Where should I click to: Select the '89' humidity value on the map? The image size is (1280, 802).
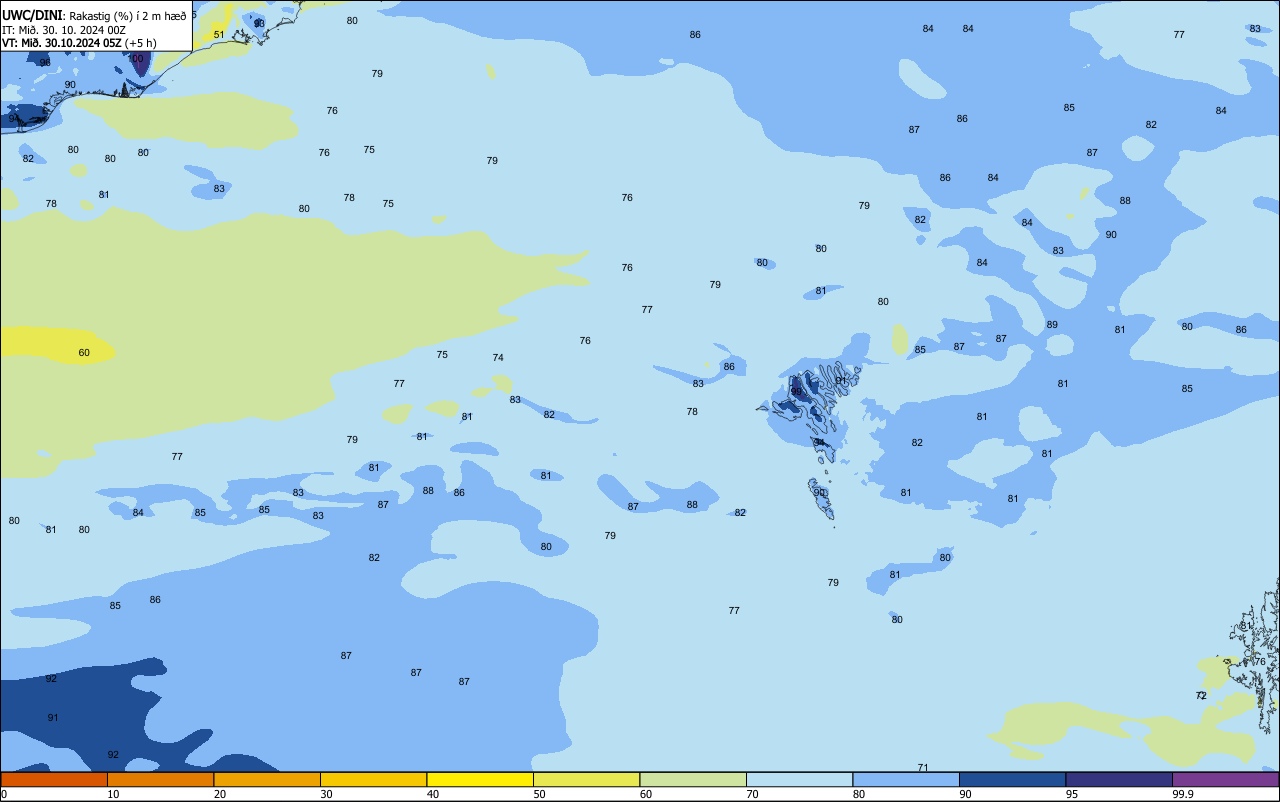point(1052,325)
